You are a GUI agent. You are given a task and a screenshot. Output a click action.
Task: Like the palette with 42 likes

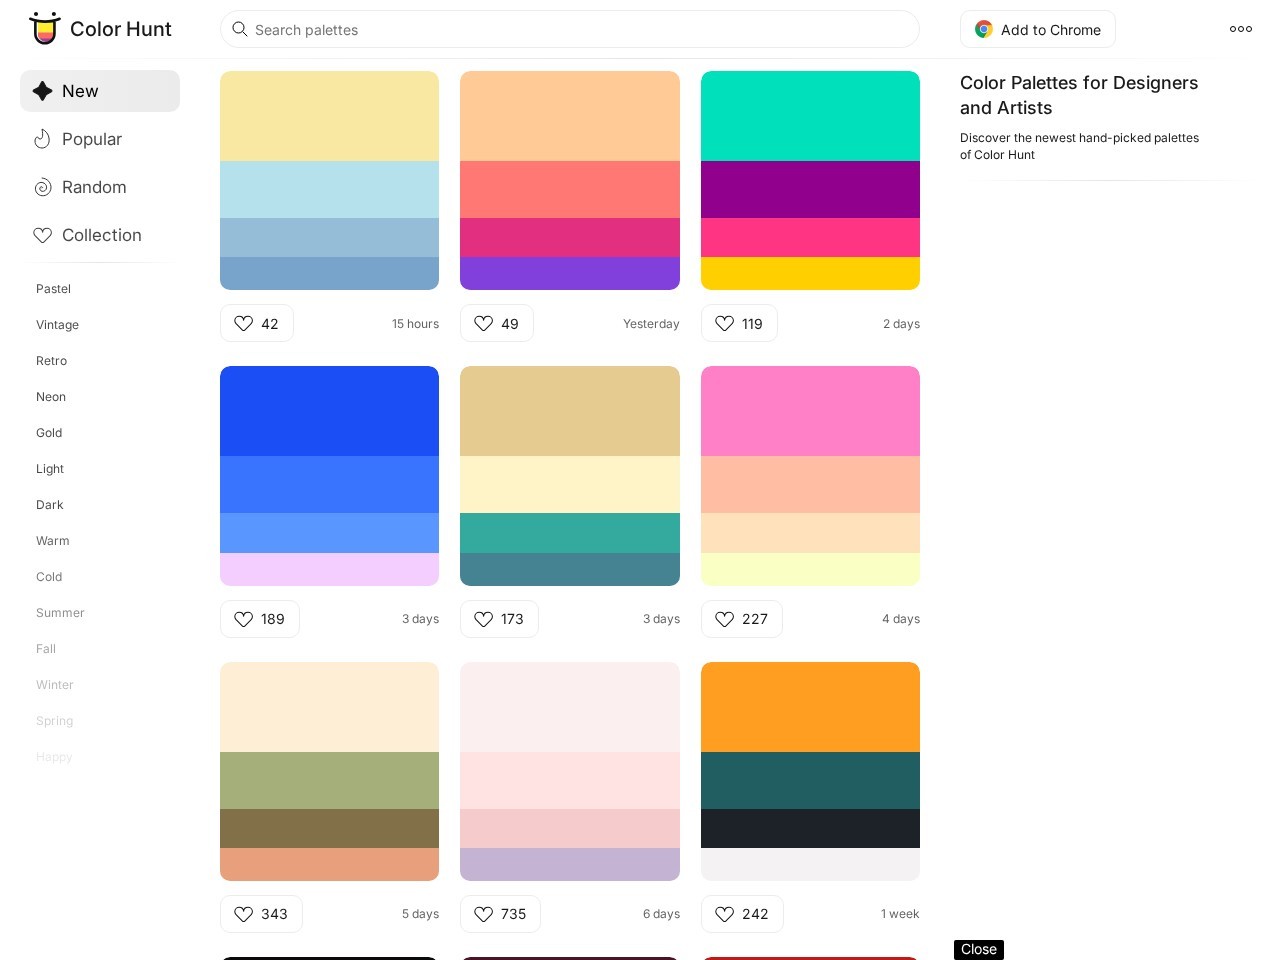[x=257, y=323]
